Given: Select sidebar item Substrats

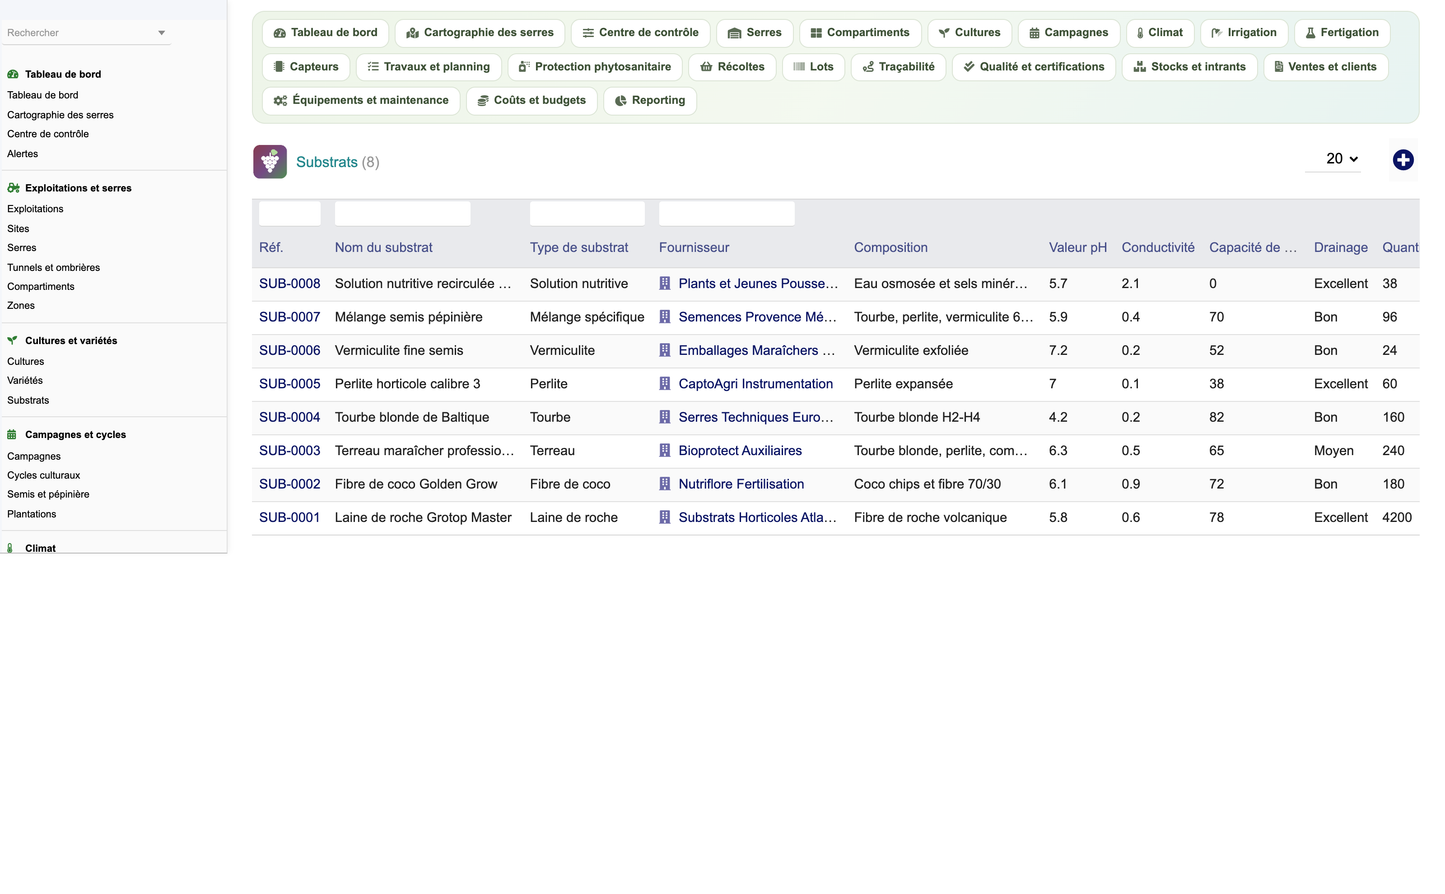Looking at the screenshot, I should coord(28,401).
